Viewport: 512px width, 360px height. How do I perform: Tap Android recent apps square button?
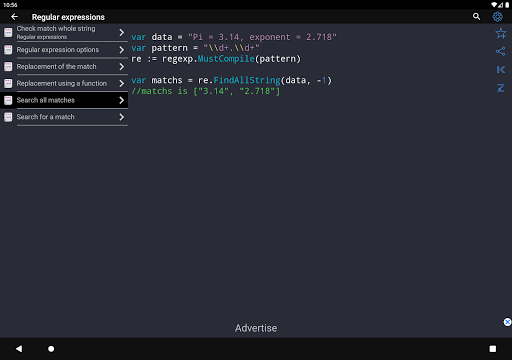click(493, 349)
